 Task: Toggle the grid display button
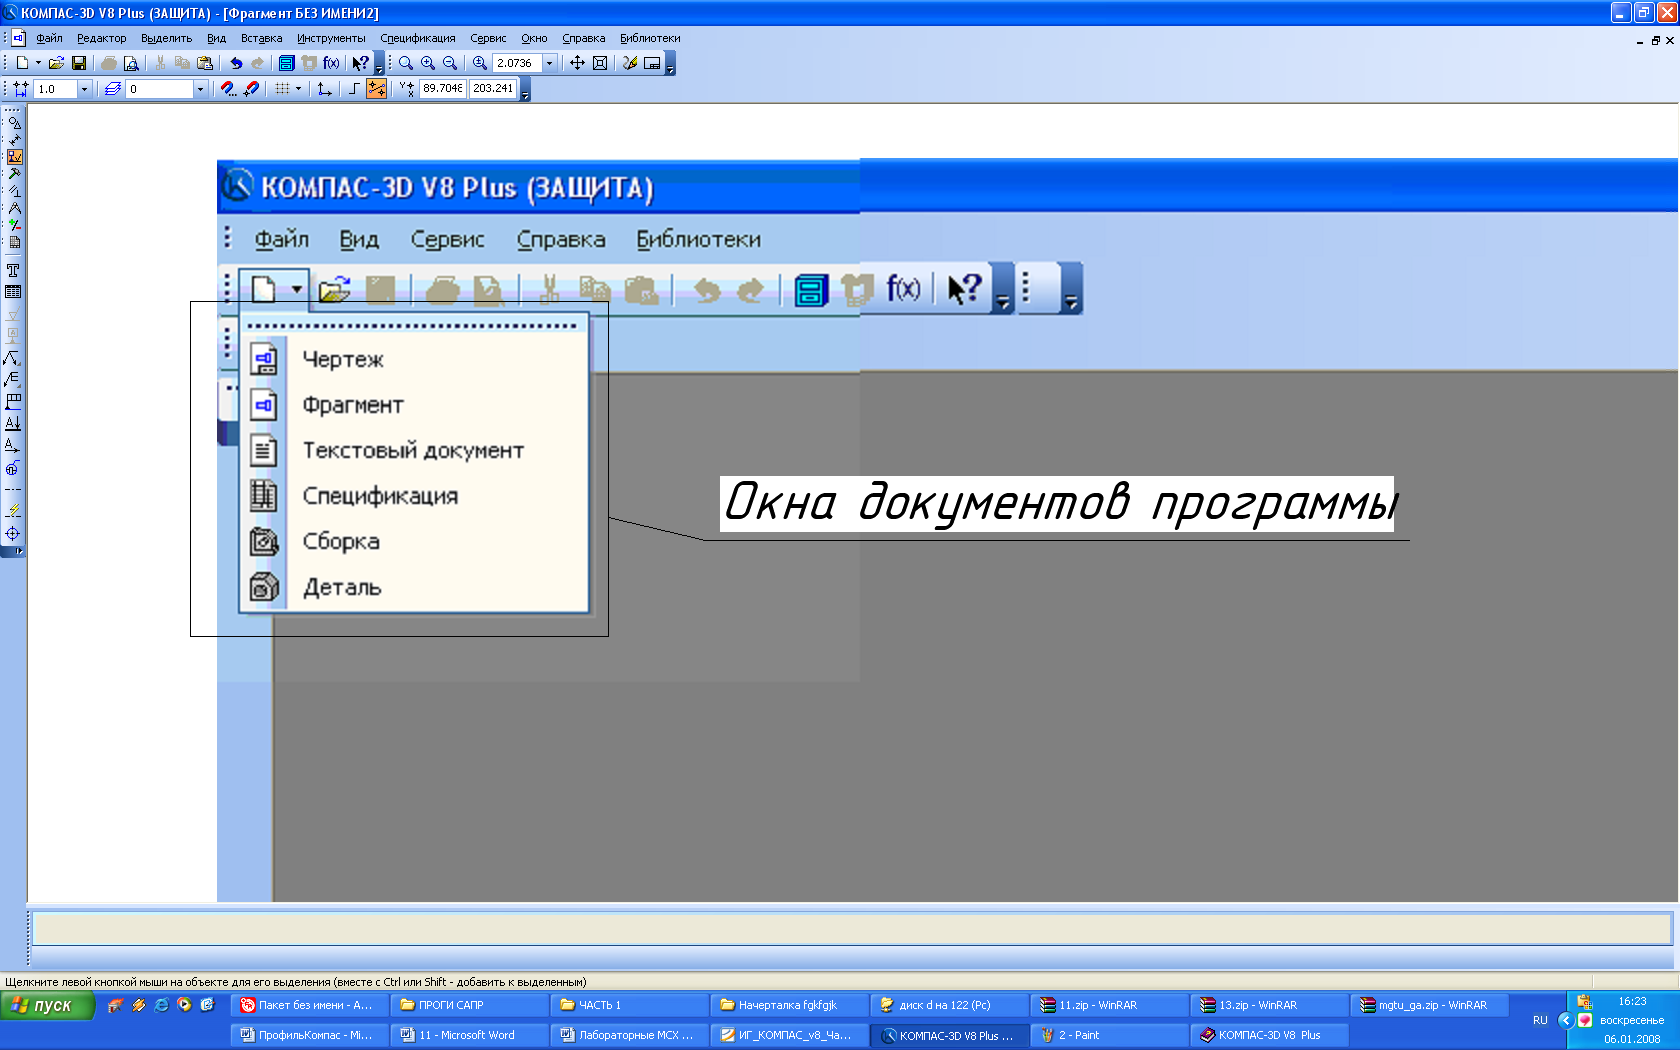click(x=282, y=89)
